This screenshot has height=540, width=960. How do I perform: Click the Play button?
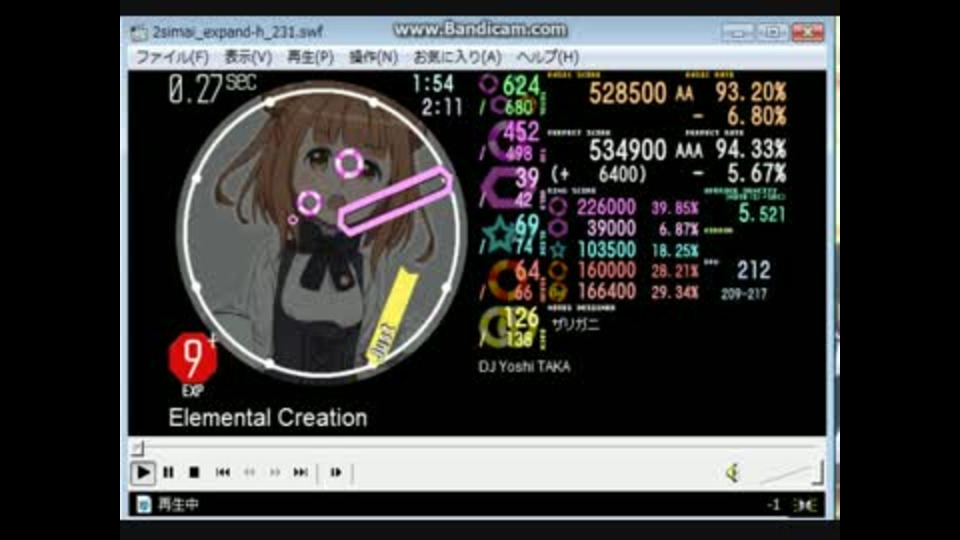(x=143, y=473)
